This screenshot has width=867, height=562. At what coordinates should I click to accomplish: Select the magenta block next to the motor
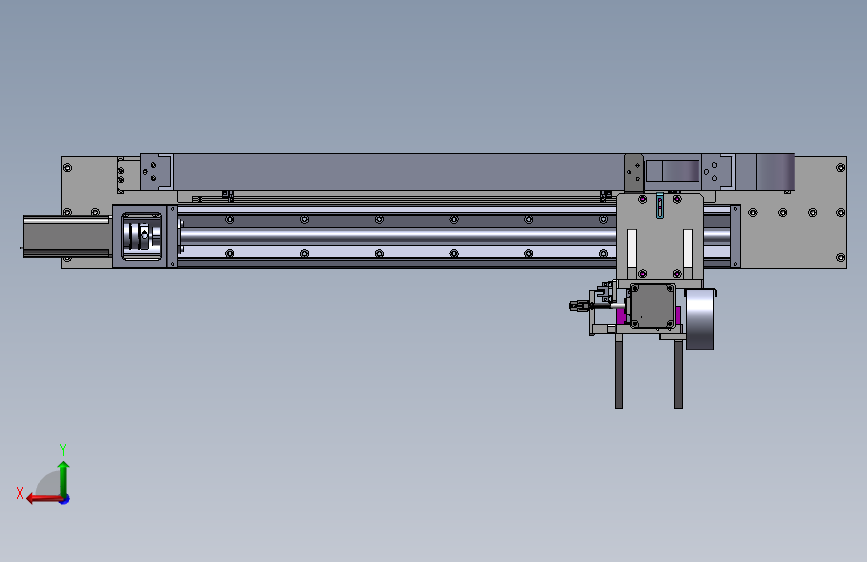[621, 316]
